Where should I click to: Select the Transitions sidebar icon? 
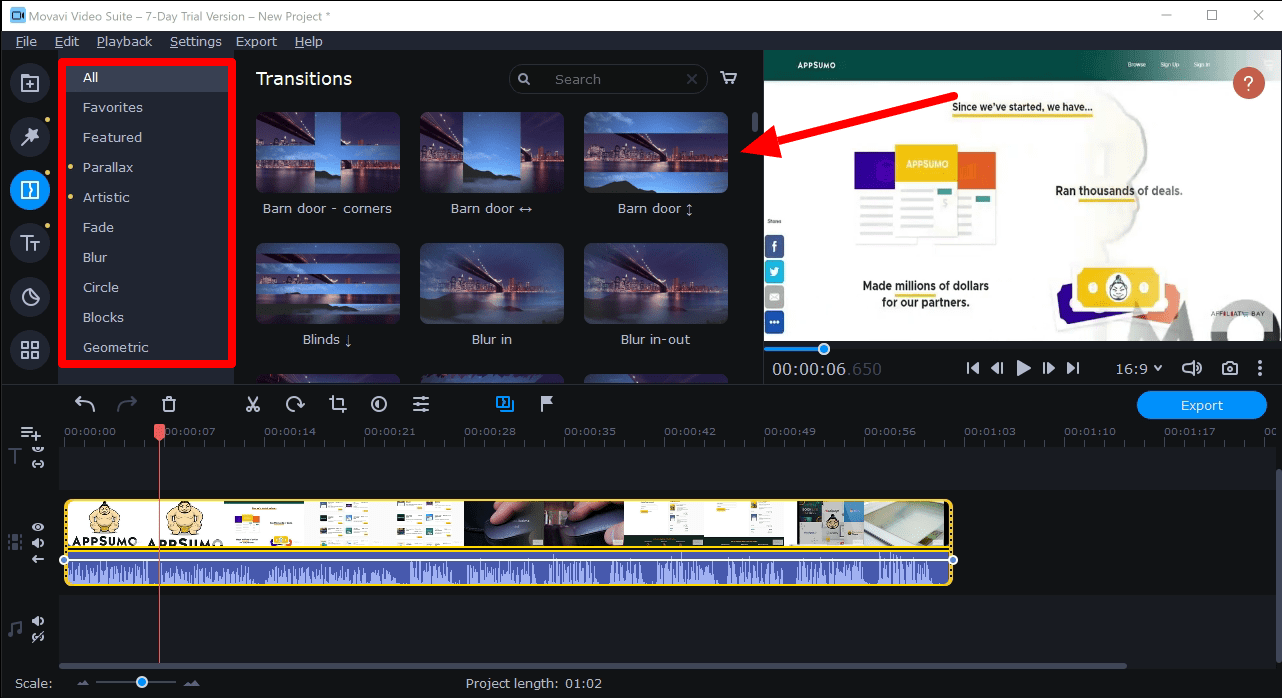pos(30,189)
